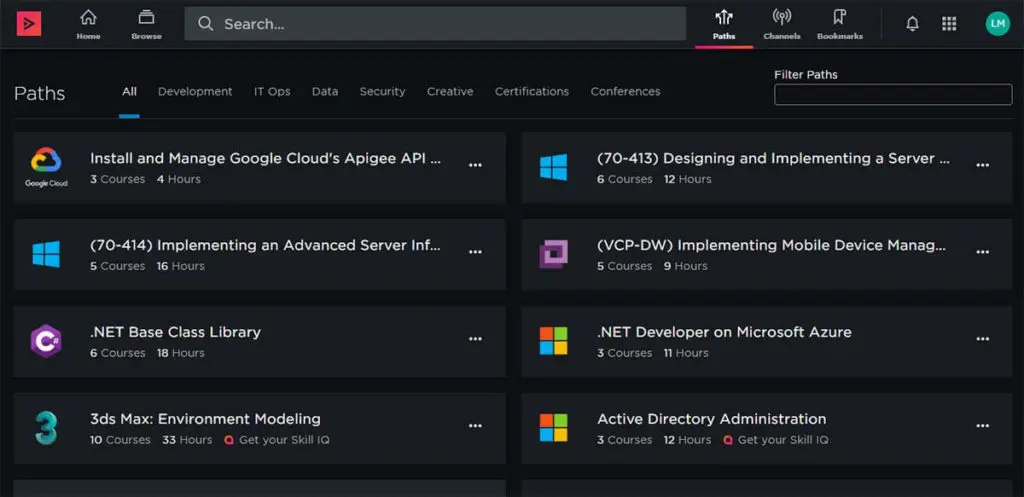
Task: Switch to the Creative tab
Action: (x=450, y=91)
